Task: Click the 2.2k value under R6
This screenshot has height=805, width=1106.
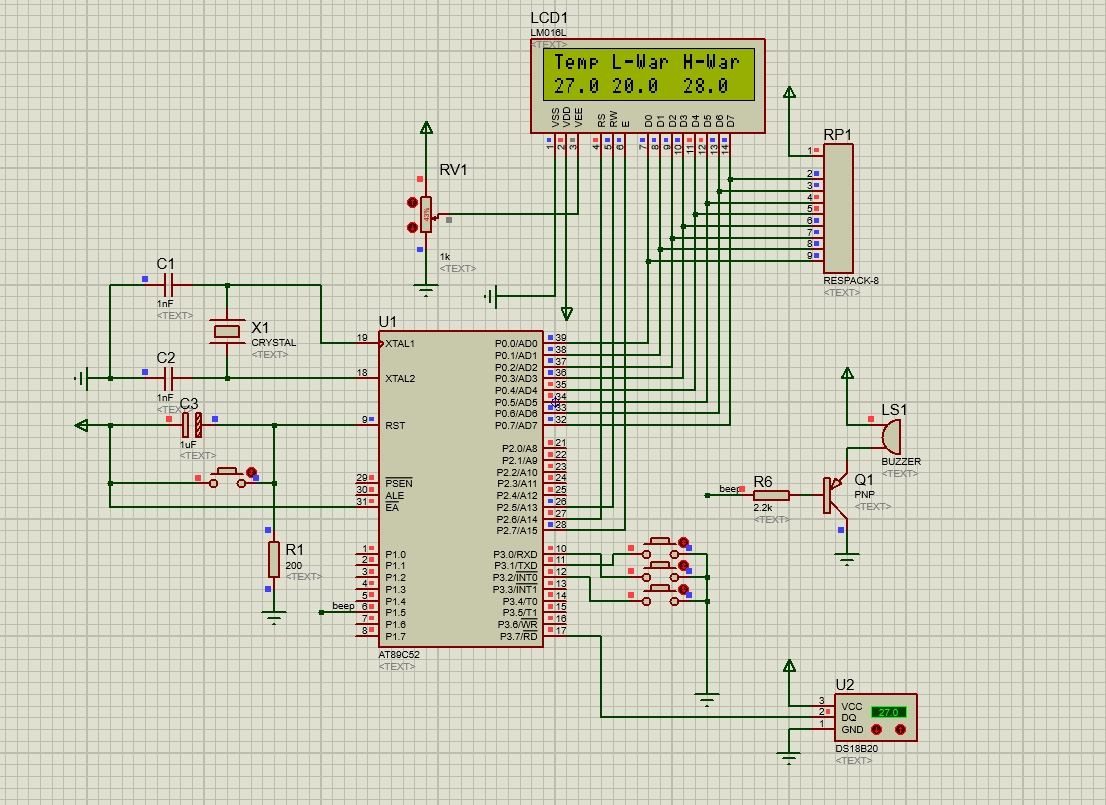Action: point(762,507)
